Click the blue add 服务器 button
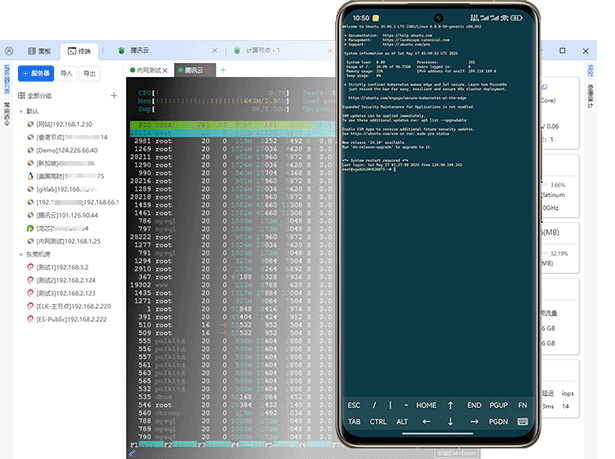Image resolution: width=615 pixels, height=459 pixels. [x=36, y=73]
